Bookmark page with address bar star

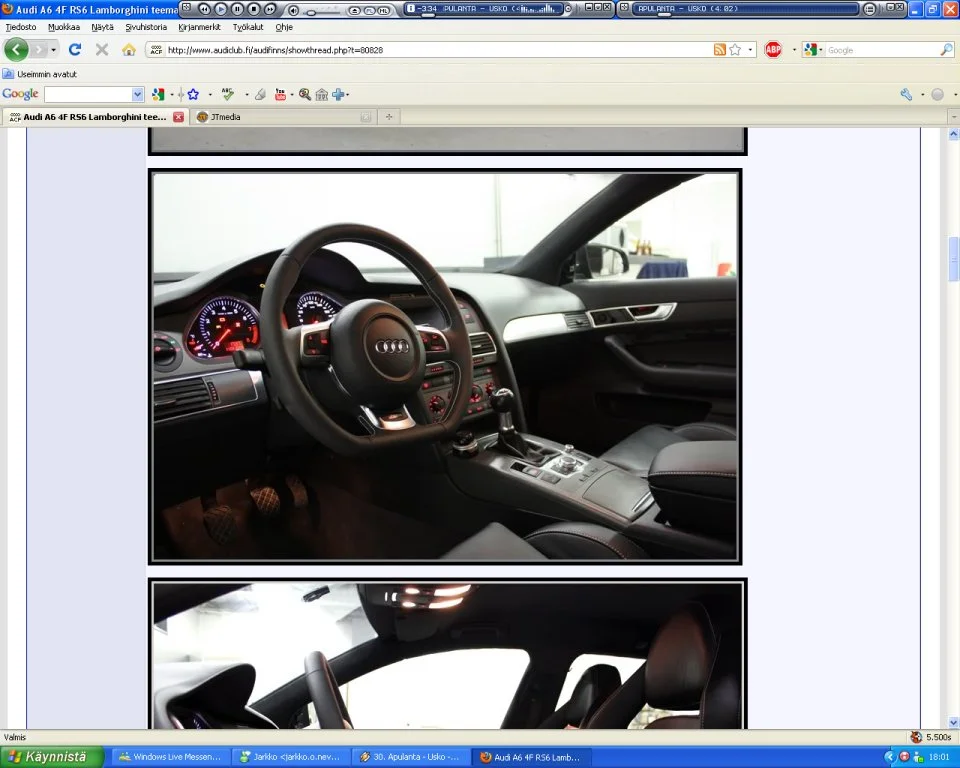736,49
